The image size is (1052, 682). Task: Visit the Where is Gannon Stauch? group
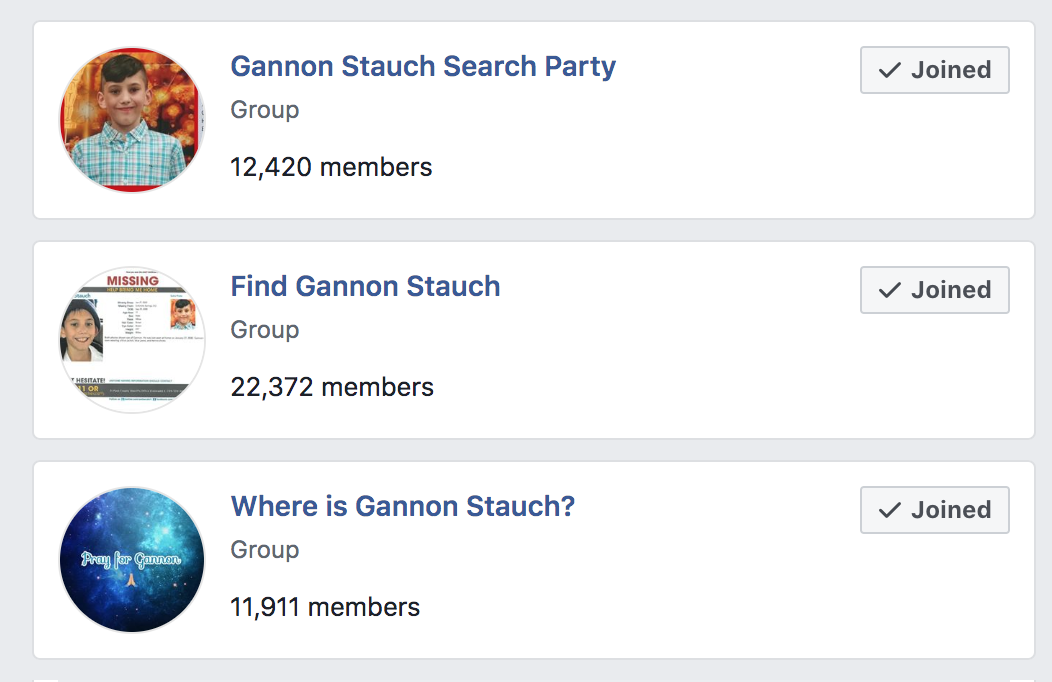(403, 506)
